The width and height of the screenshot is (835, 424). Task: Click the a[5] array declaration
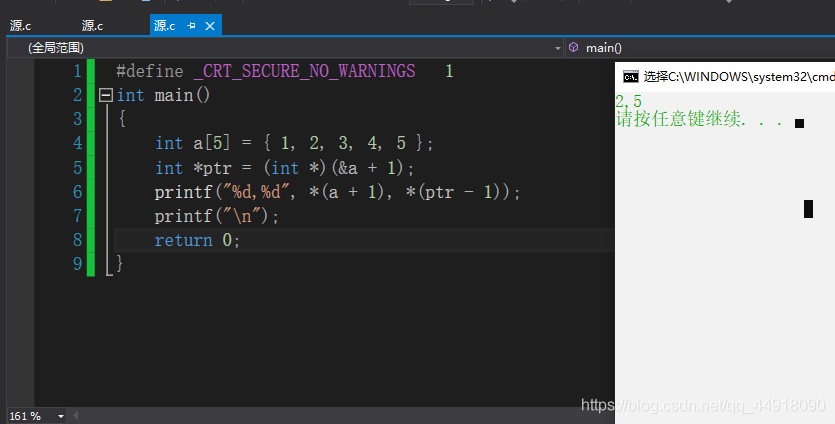(212, 143)
